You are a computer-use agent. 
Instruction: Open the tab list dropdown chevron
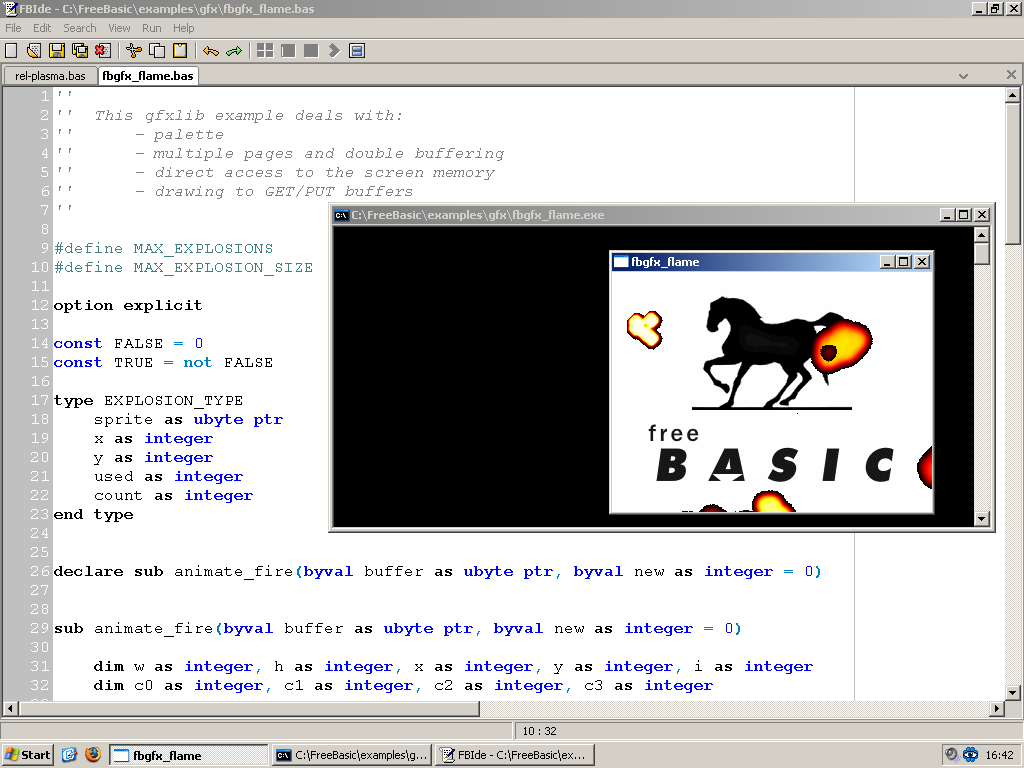(x=963, y=76)
